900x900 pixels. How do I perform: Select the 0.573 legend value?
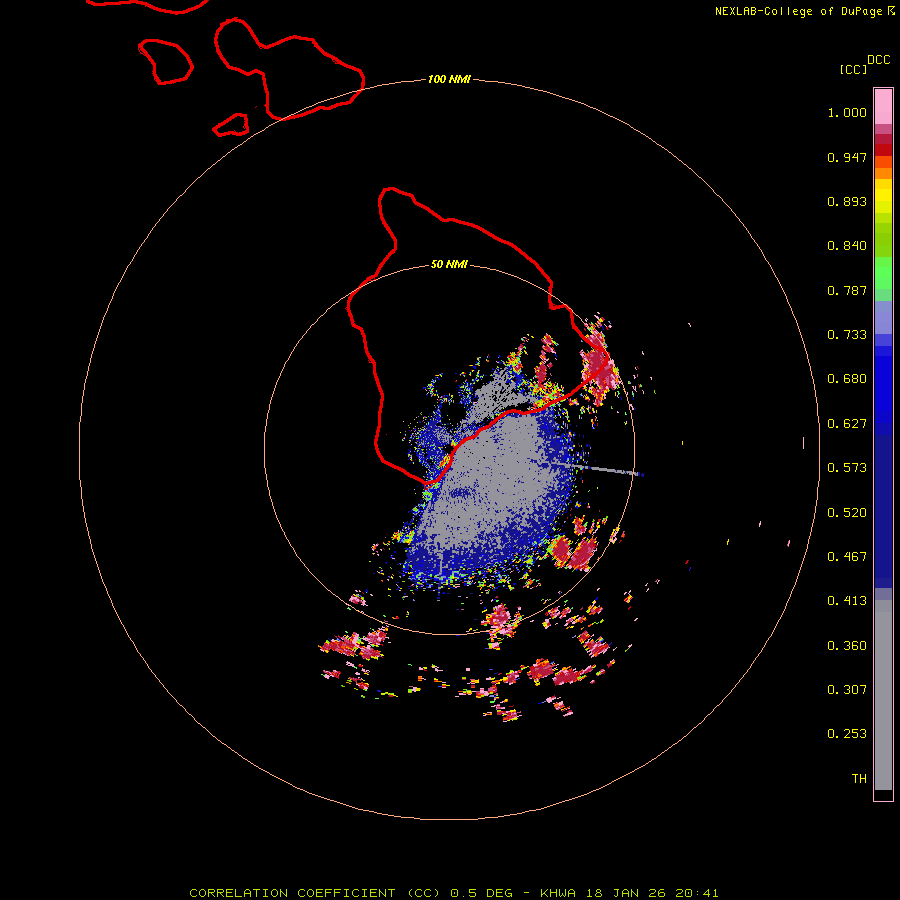point(847,468)
